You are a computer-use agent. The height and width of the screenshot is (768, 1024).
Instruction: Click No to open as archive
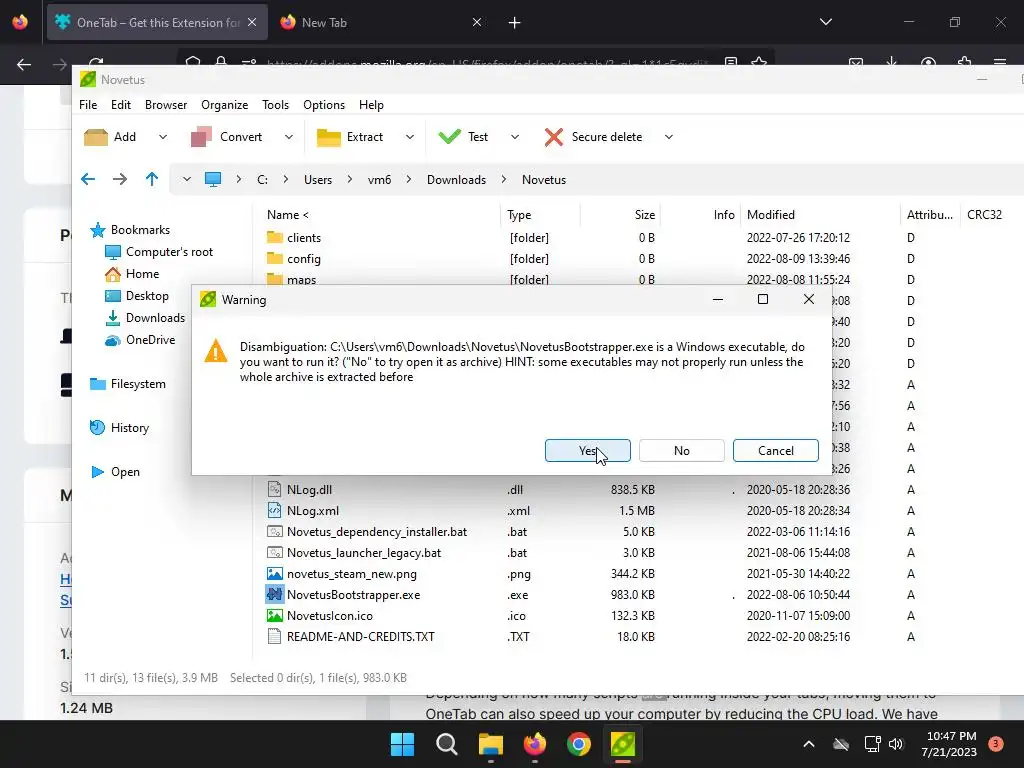point(682,451)
